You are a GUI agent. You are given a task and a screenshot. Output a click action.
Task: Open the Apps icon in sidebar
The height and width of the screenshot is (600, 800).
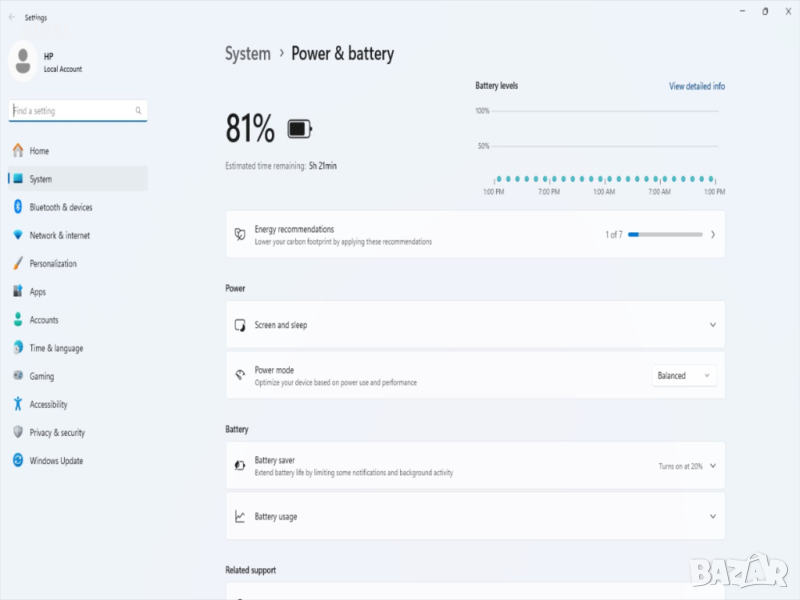point(18,292)
